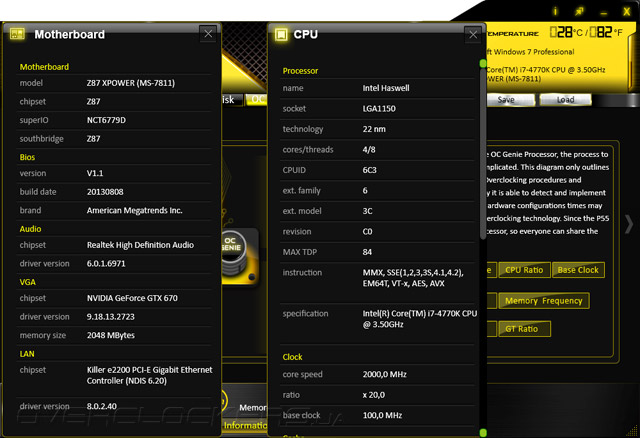The image size is (640, 438).
Task: Click the Processor section heading
Action: (300, 71)
